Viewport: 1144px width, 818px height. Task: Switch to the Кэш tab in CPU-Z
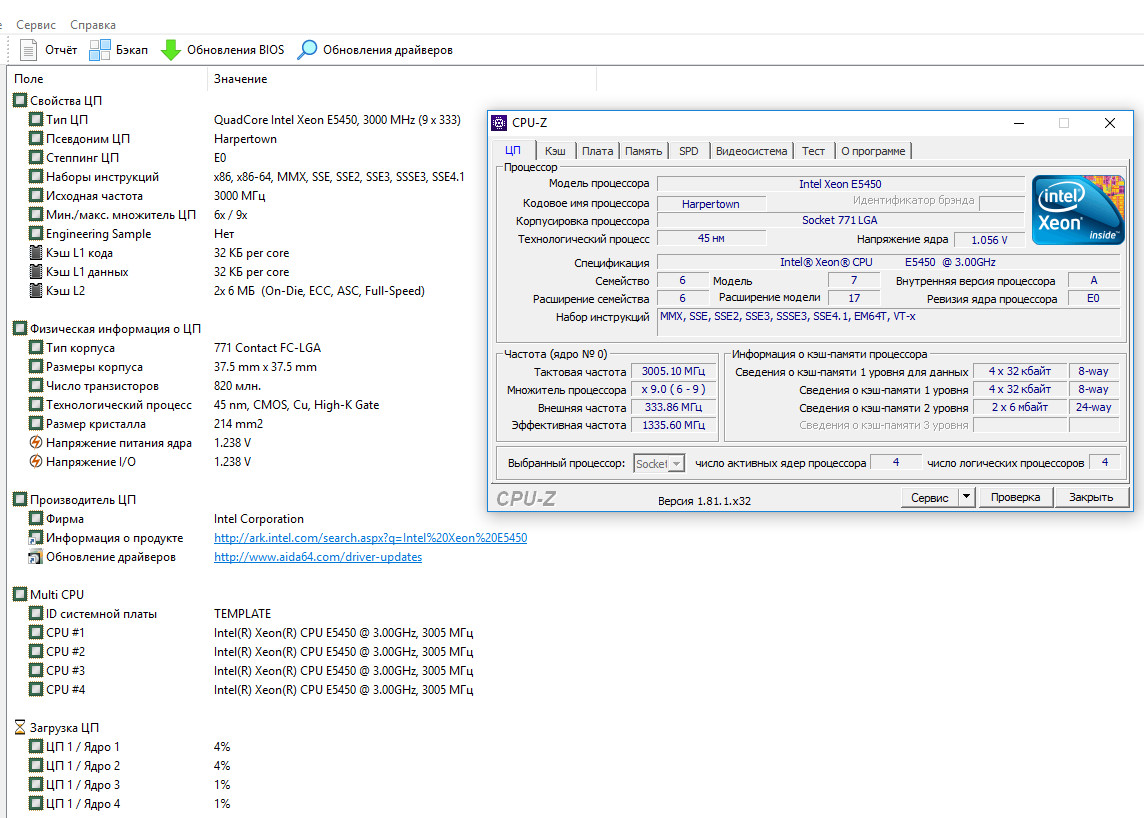pos(555,151)
